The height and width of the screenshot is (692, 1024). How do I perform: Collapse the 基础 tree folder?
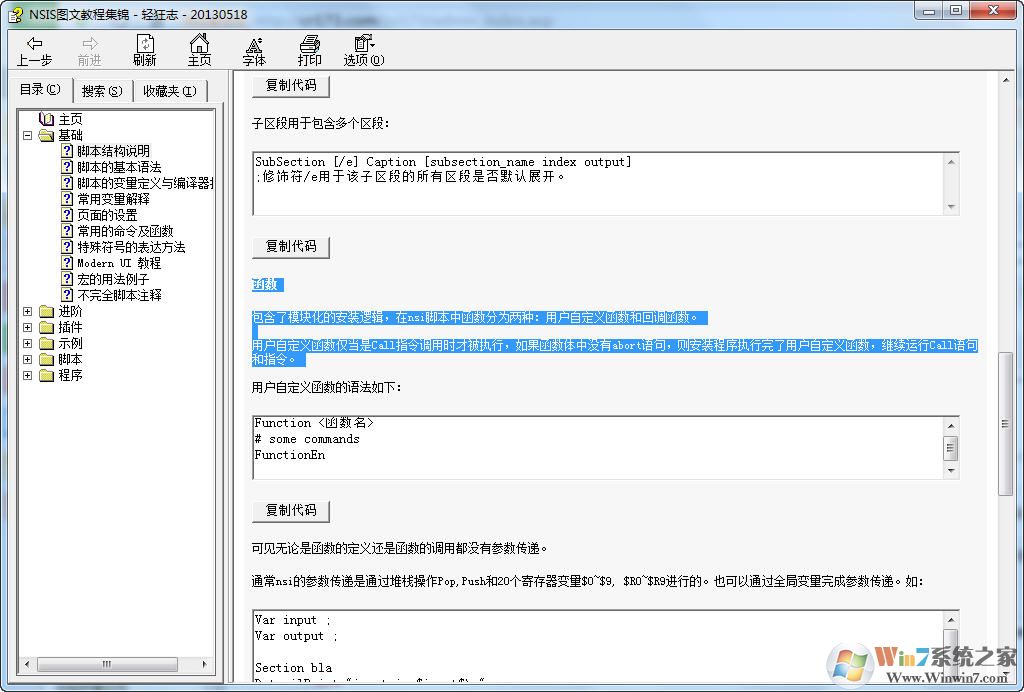click(x=28, y=135)
